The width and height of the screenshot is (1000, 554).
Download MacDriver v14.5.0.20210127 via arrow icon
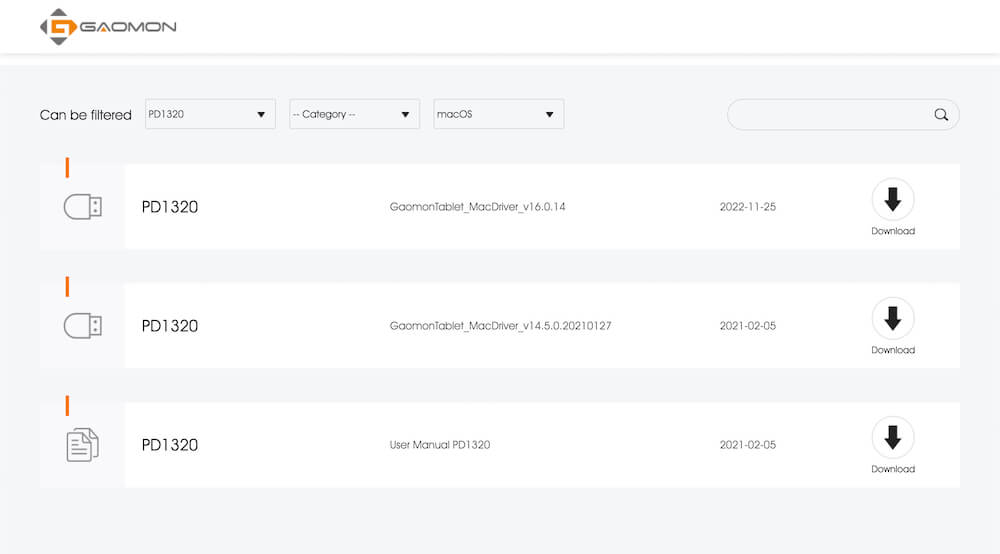tap(893, 318)
